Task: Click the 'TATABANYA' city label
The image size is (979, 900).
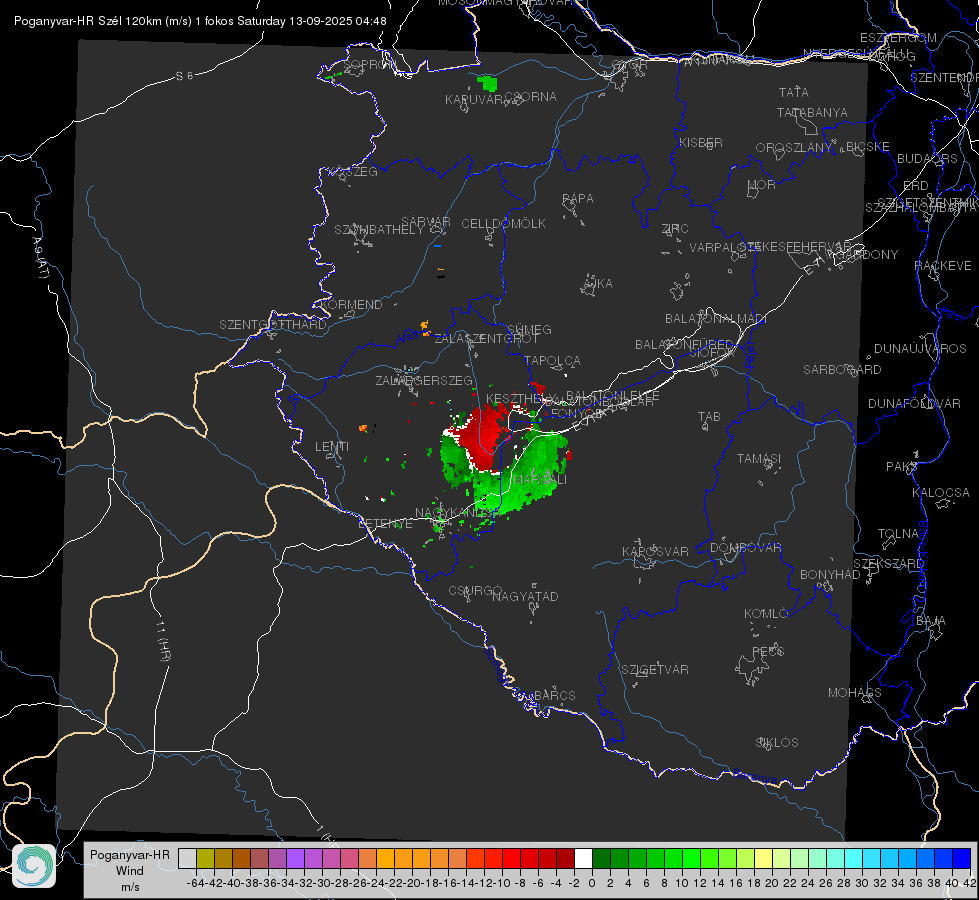Action: [x=812, y=112]
